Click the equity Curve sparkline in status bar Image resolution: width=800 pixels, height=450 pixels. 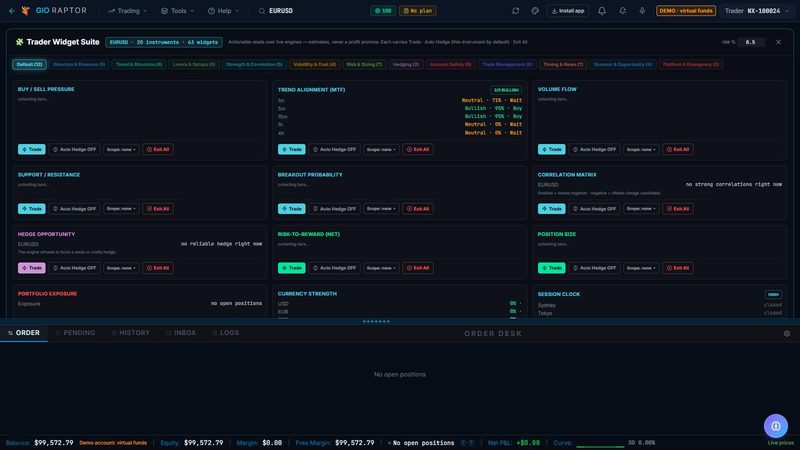click(x=600, y=443)
